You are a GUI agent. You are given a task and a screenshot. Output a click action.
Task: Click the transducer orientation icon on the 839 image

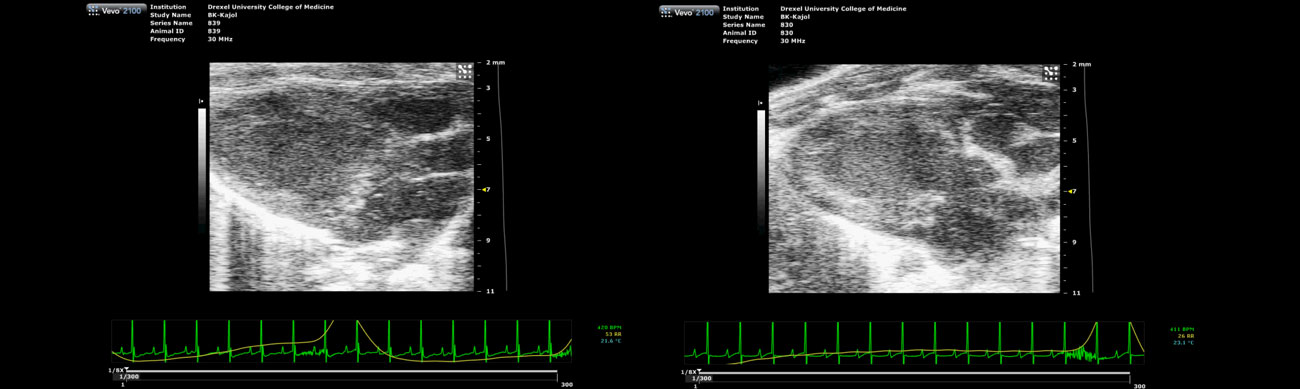coord(464,71)
